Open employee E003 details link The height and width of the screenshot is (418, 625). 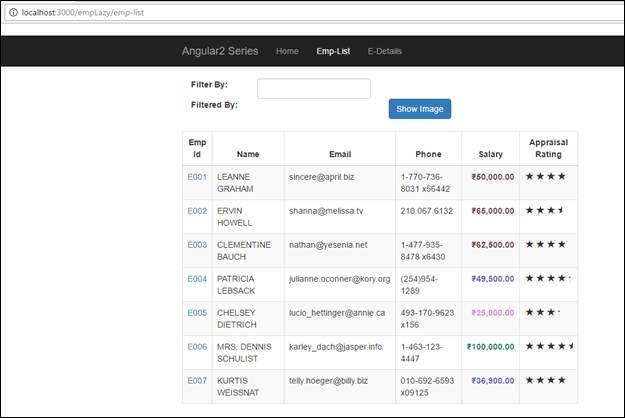coord(197,245)
